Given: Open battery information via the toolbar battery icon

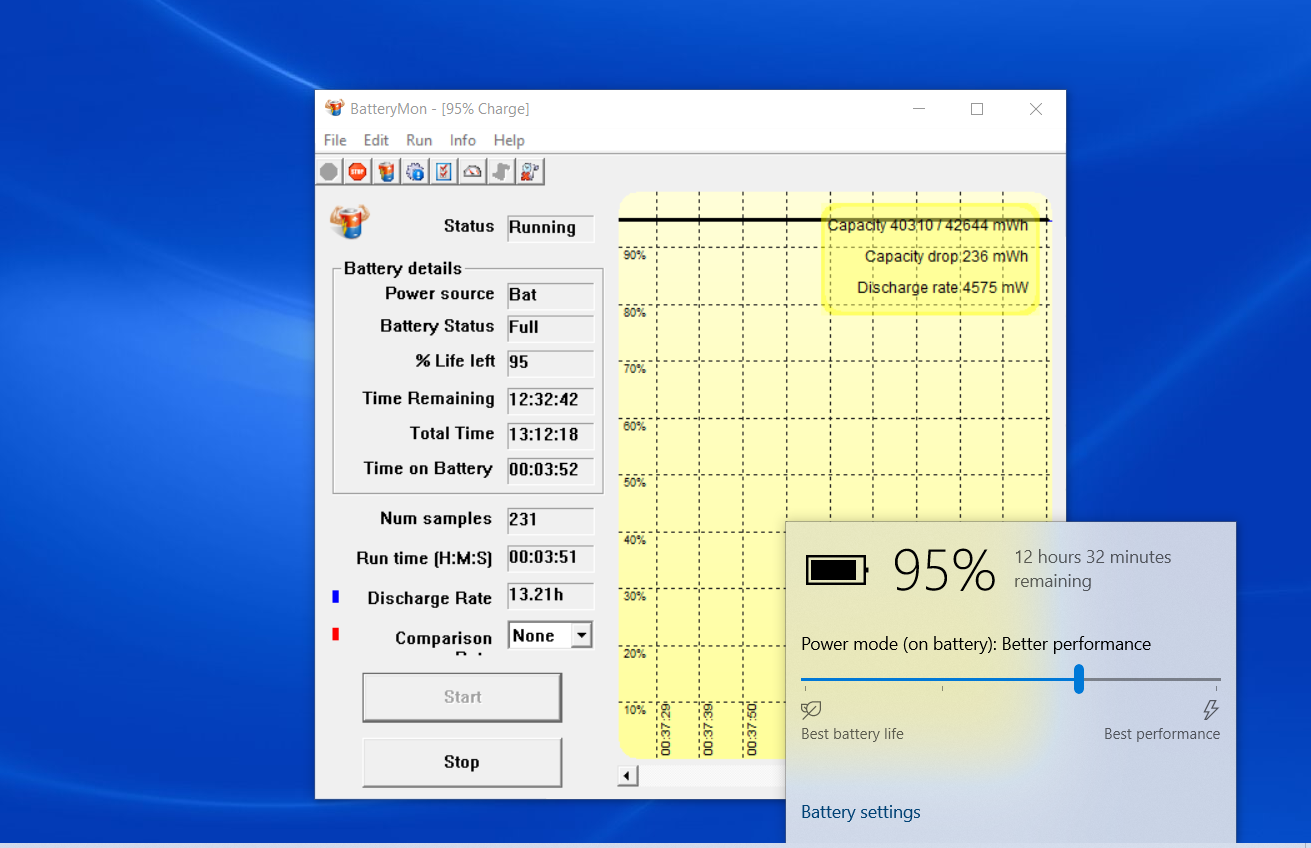Looking at the screenshot, I should (x=387, y=172).
